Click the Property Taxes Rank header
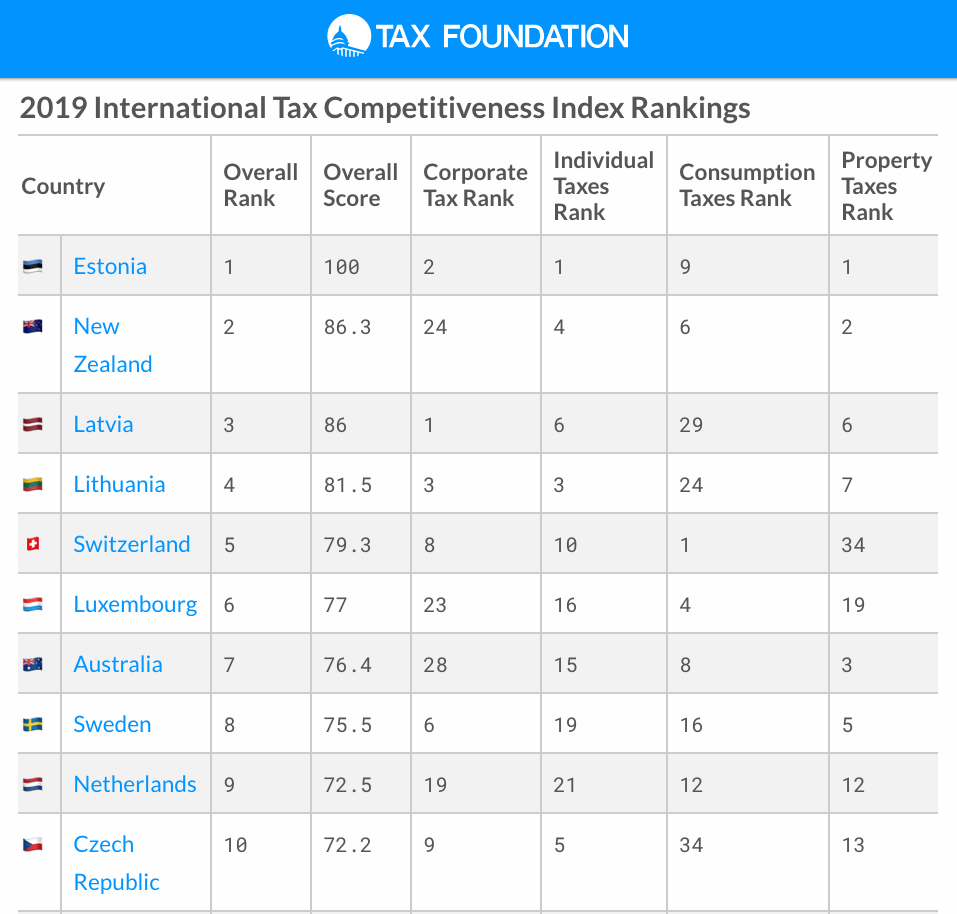Image resolution: width=957 pixels, height=914 pixels. 886,186
